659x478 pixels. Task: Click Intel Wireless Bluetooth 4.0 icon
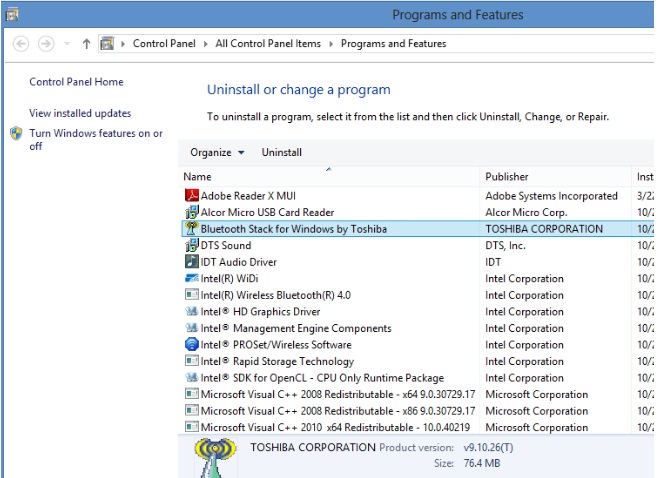pos(192,295)
